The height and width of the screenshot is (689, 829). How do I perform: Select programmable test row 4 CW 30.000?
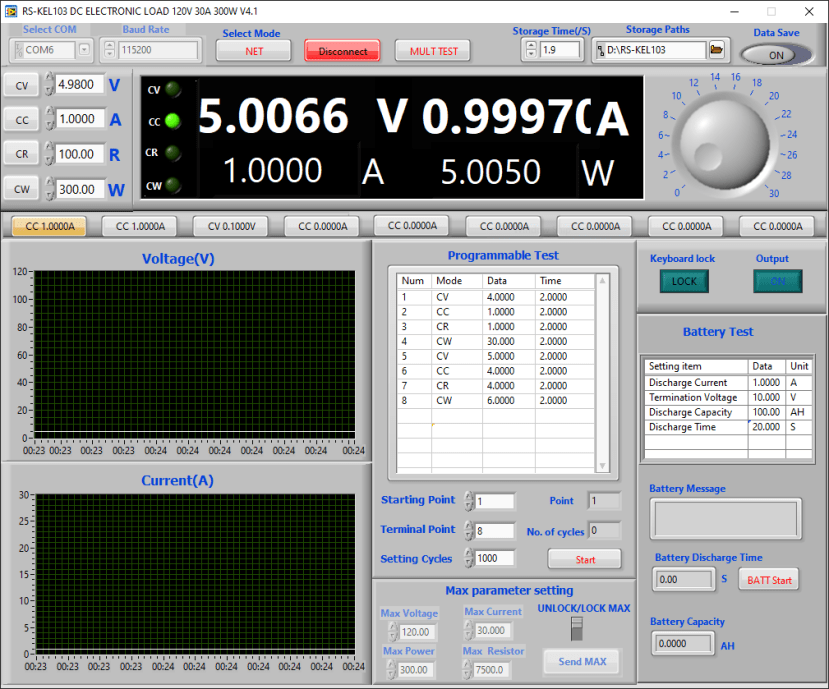[x=496, y=341]
